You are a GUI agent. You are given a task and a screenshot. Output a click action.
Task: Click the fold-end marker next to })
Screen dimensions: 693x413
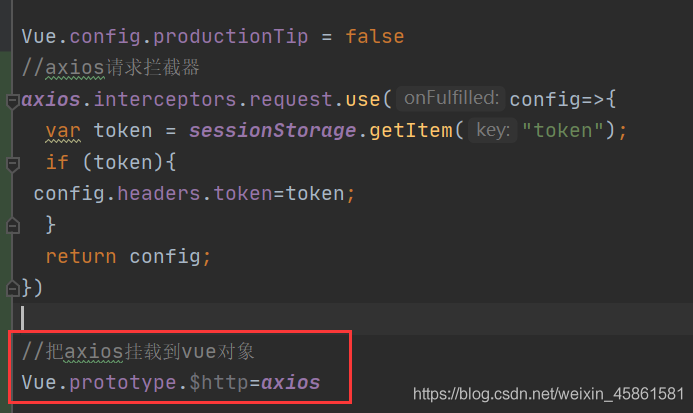click(x=13, y=288)
